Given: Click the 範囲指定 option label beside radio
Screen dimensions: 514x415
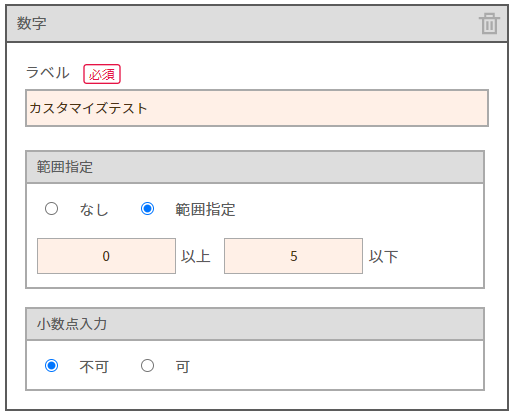Looking at the screenshot, I should tap(205, 210).
